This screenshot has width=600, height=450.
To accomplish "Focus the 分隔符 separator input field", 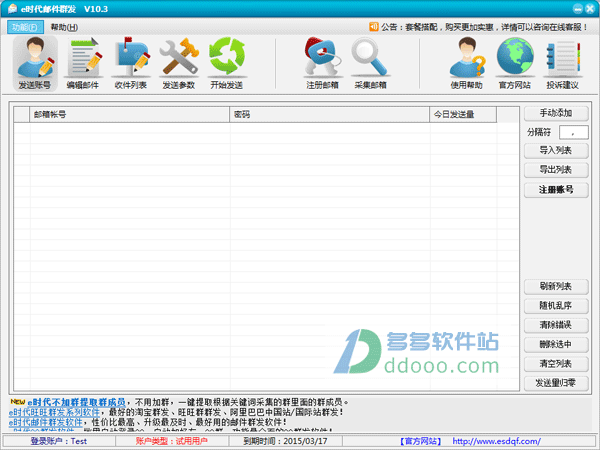I will click(574, 132).
